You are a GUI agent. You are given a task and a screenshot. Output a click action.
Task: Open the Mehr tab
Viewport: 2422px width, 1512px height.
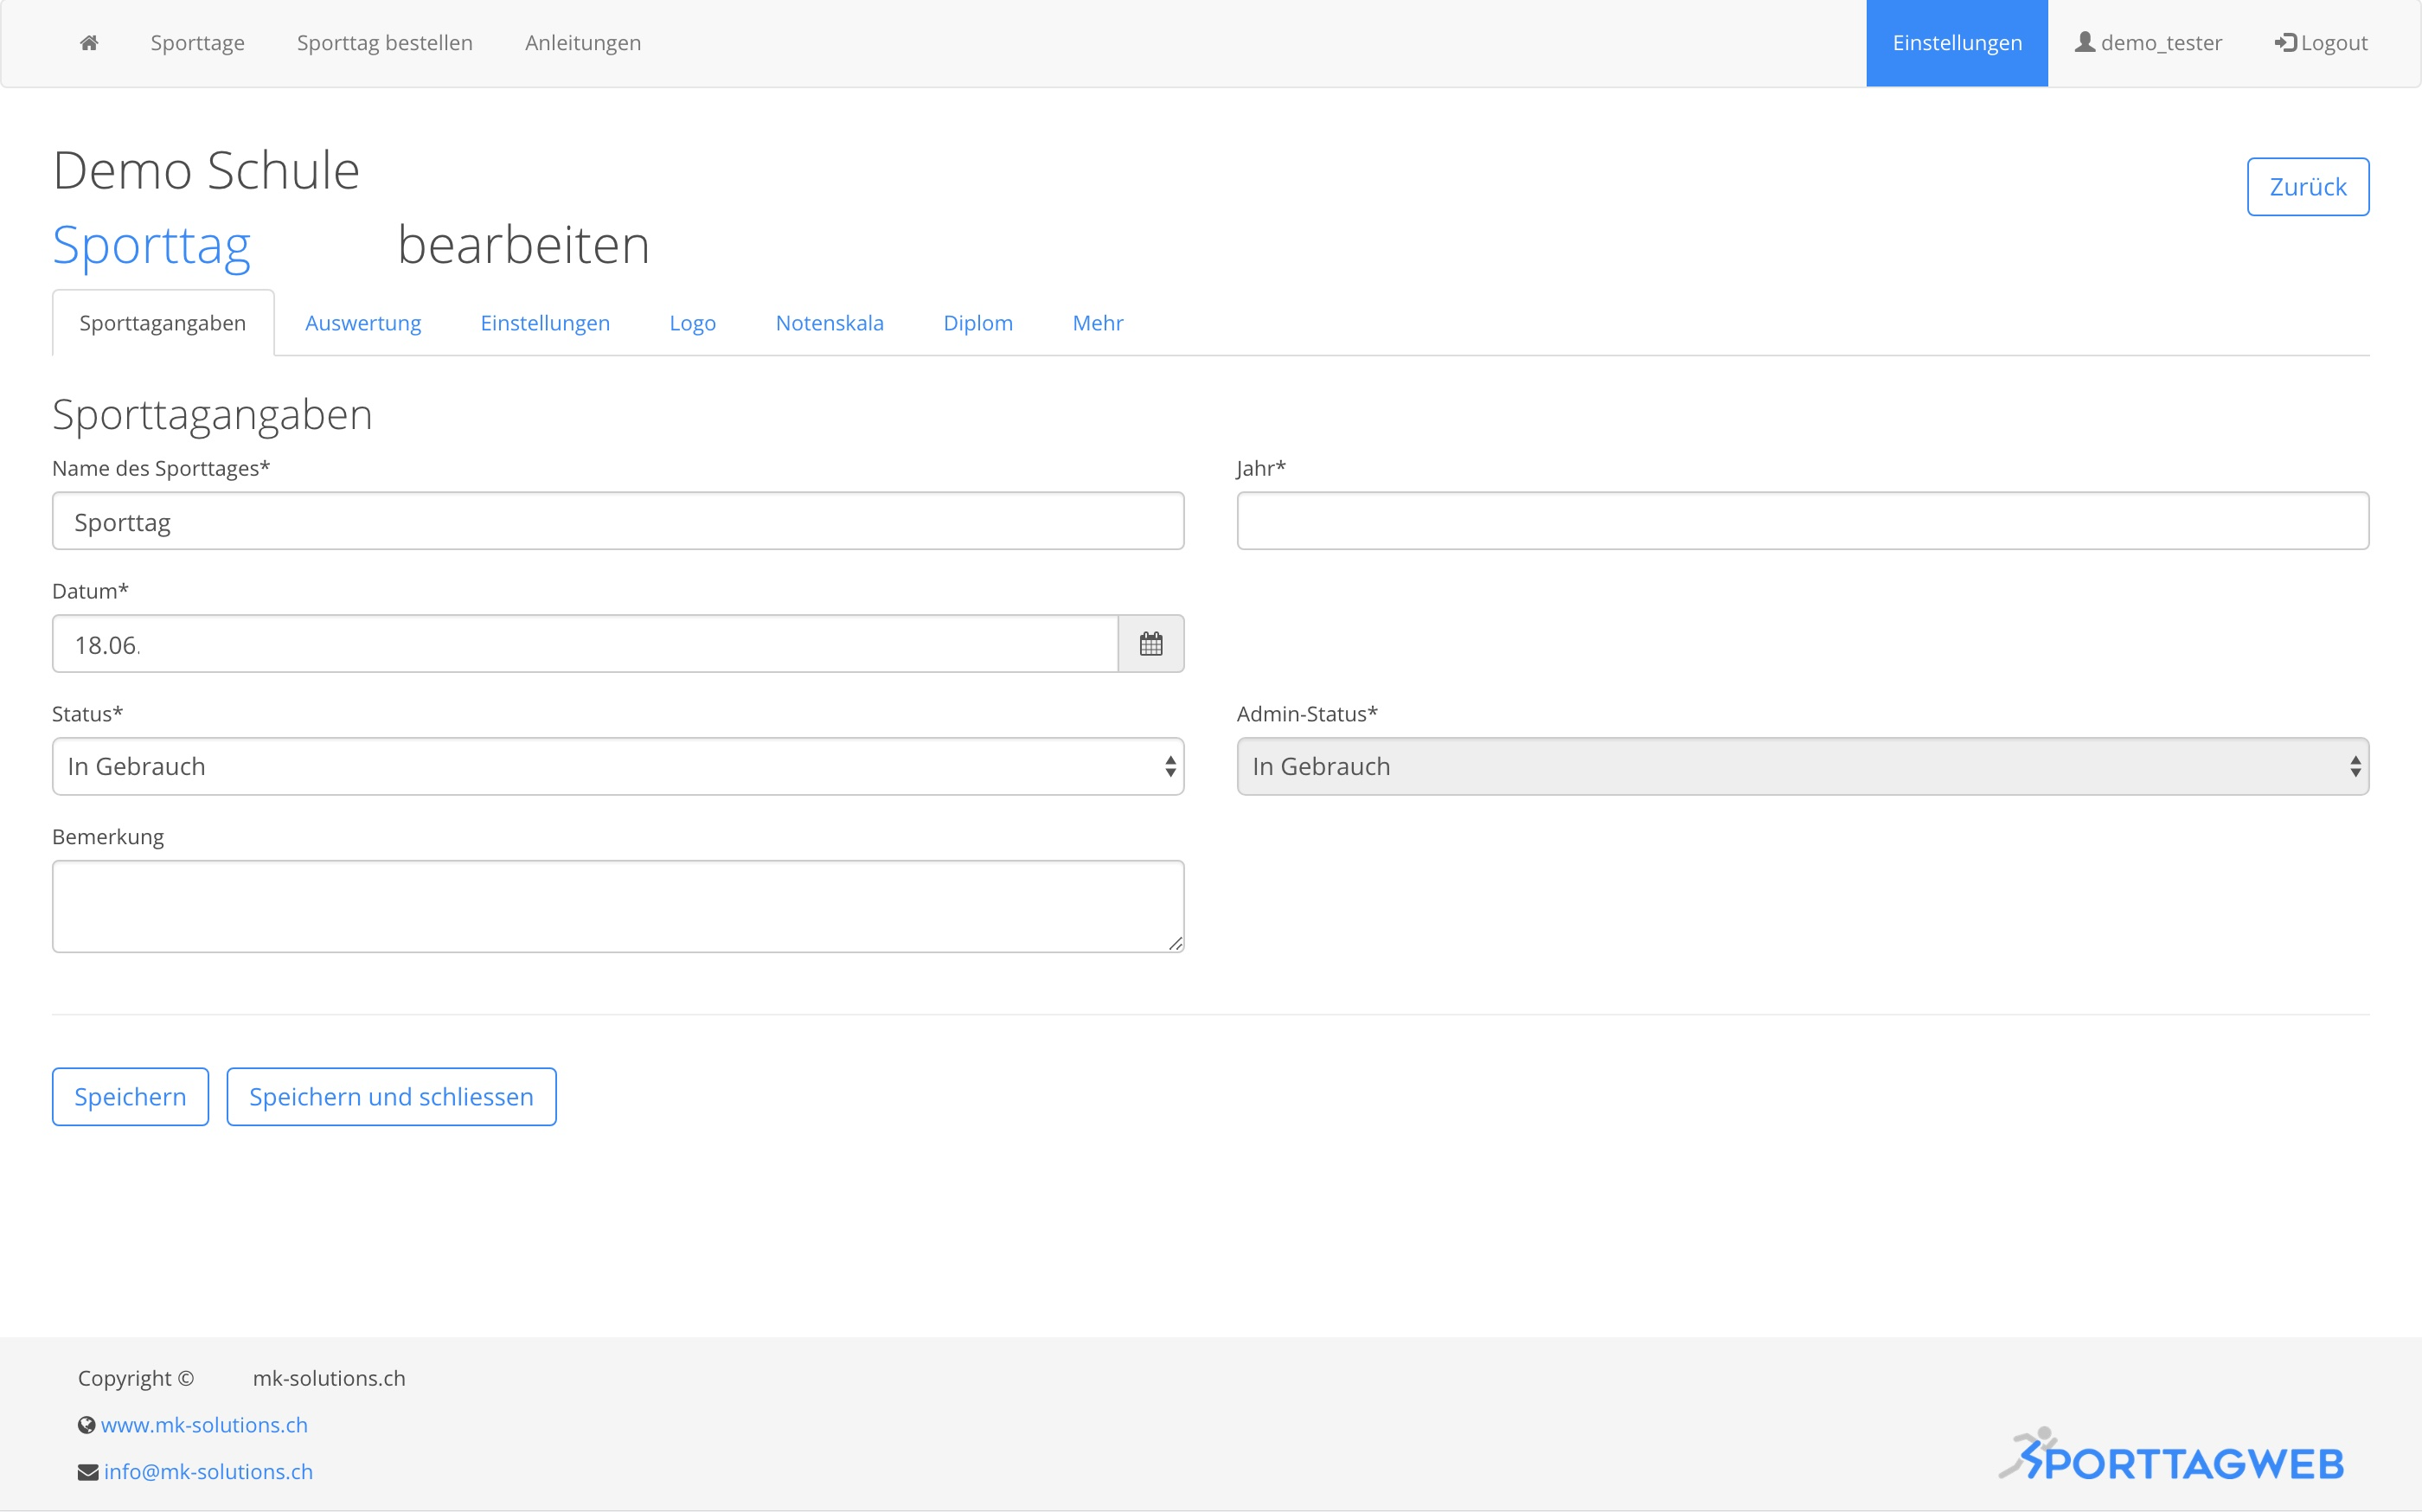coord(1097,323)
